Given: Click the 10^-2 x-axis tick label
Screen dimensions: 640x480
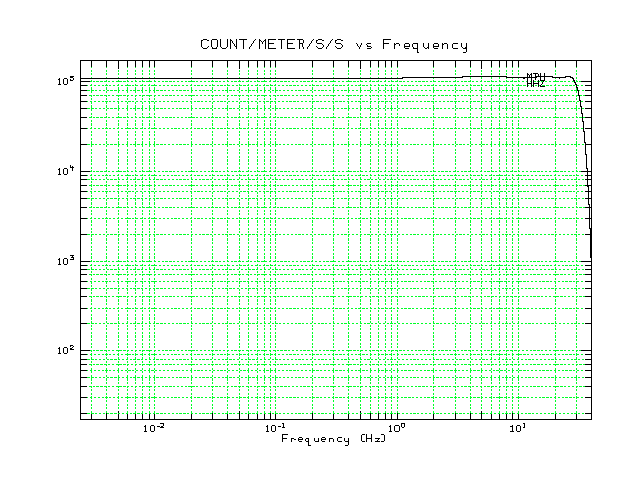Looking at the screenshot, I should pyautogui.click(x=154, y=428).
